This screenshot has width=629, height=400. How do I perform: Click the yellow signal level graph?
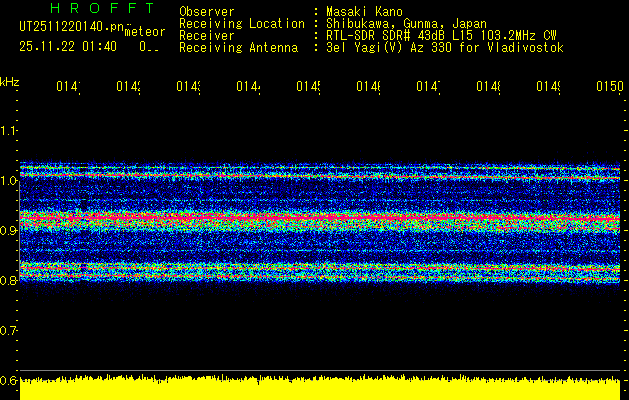[320, 390]
